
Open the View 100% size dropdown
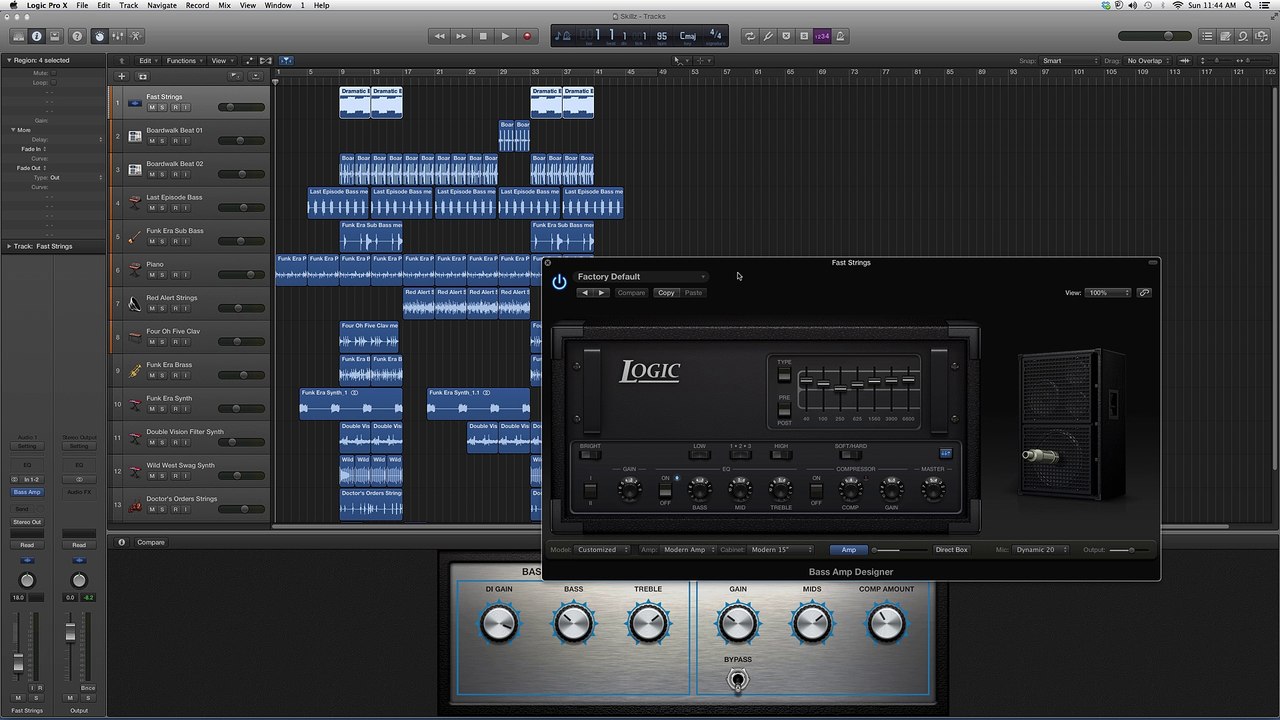tap(1108, 293)
